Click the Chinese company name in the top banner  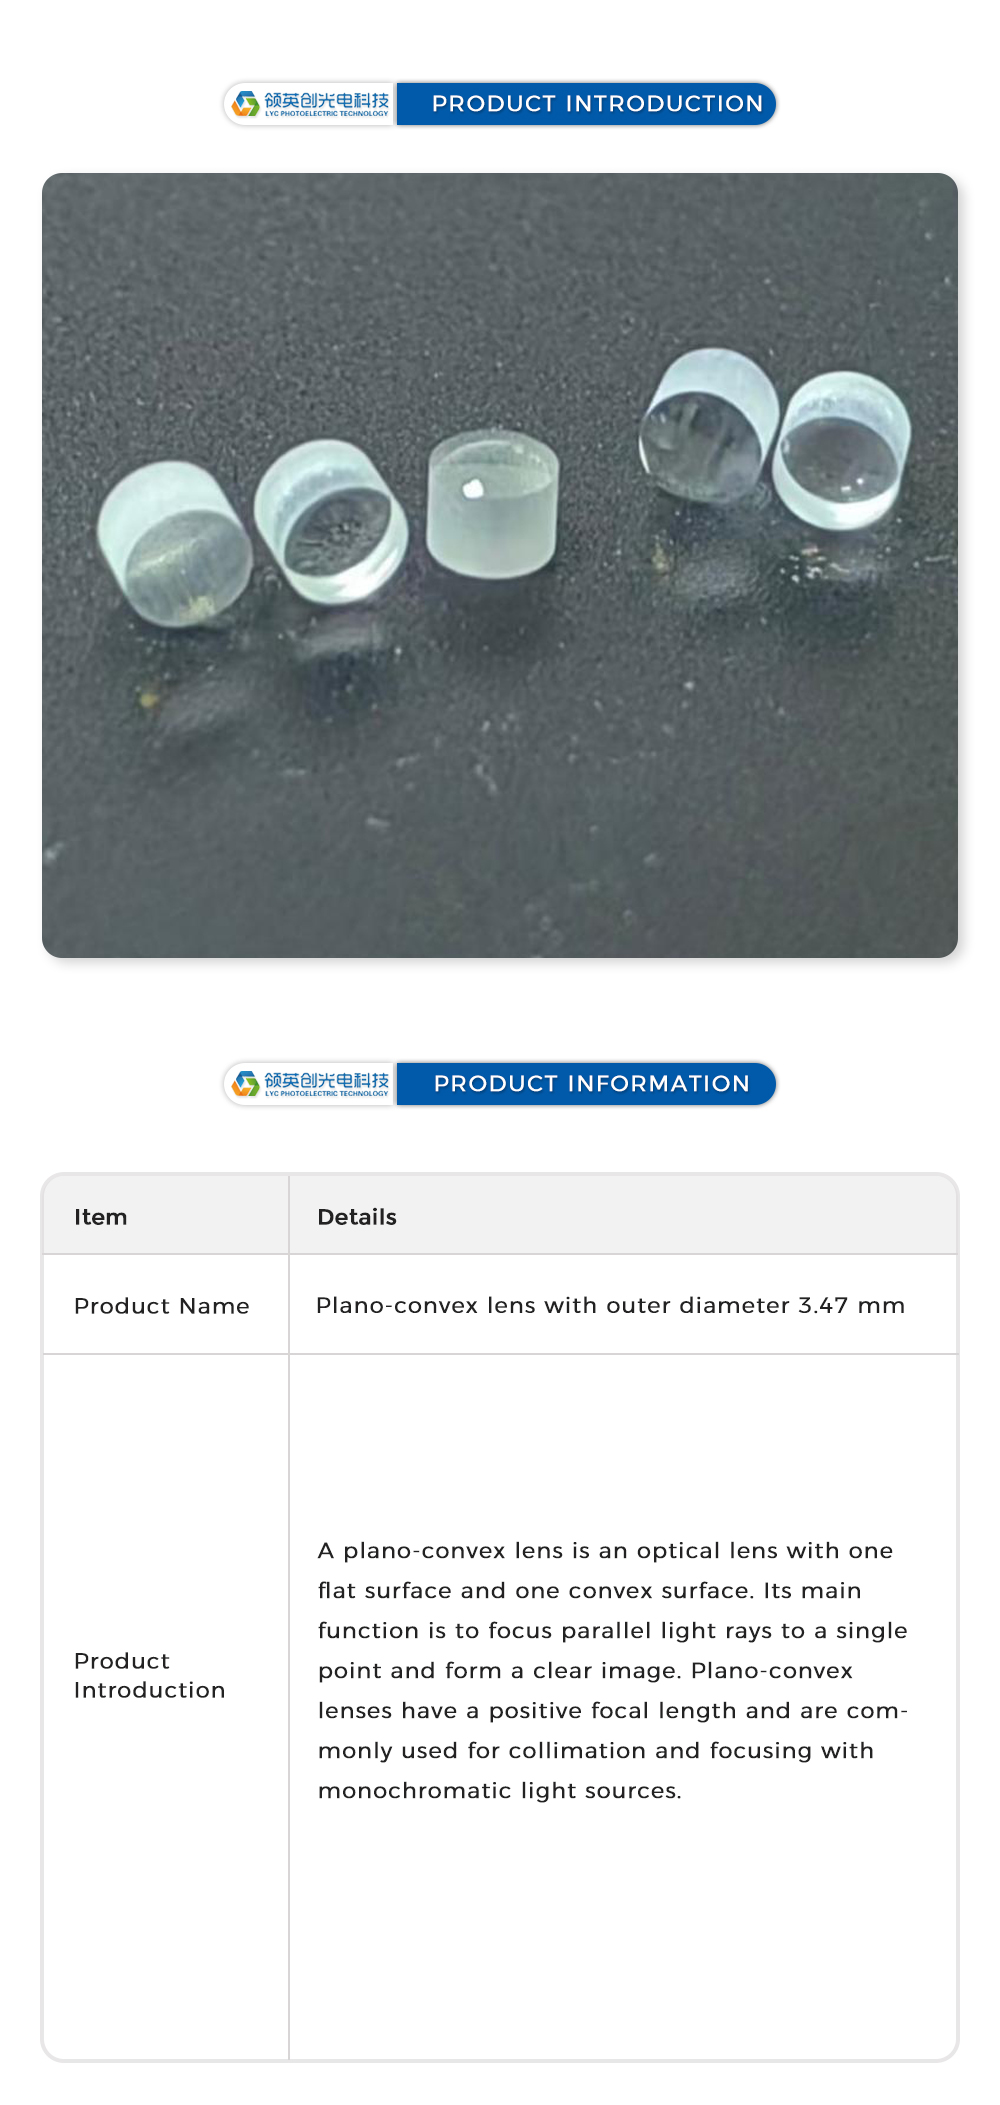tap(326, 100)
